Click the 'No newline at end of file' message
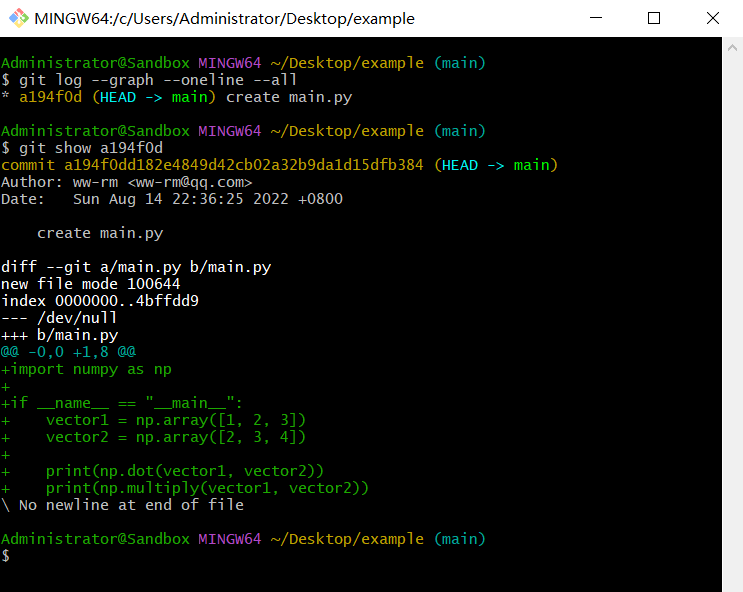 coord(131,505)
